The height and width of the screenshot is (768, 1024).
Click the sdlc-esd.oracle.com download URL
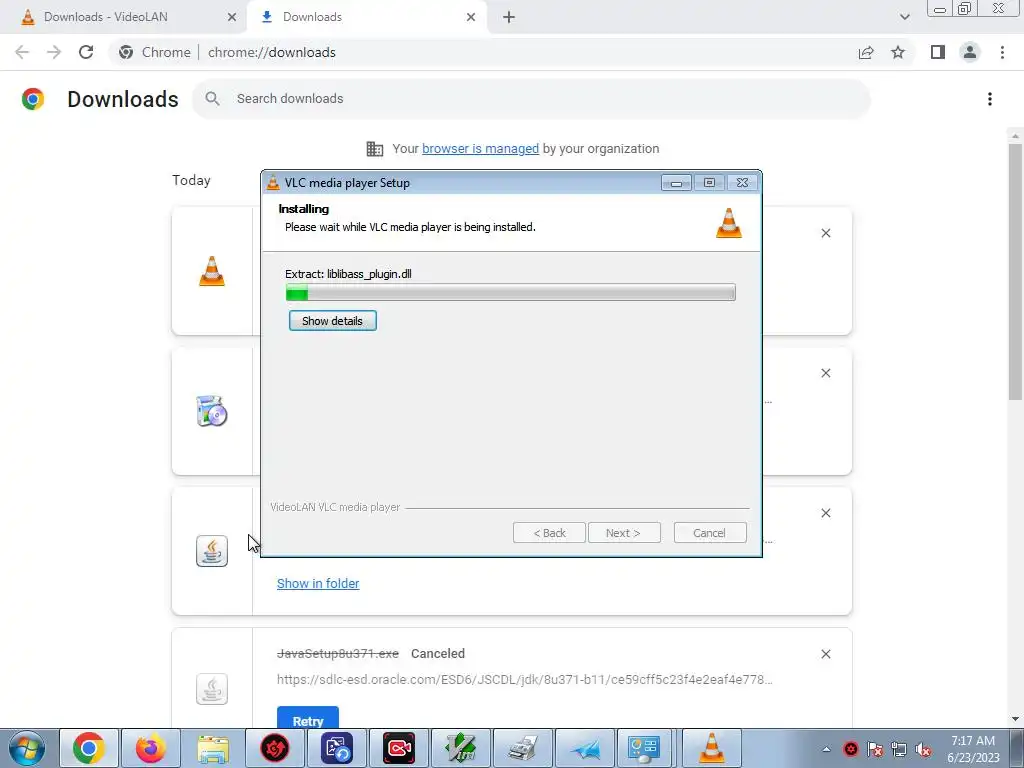[x=524, y=680]
